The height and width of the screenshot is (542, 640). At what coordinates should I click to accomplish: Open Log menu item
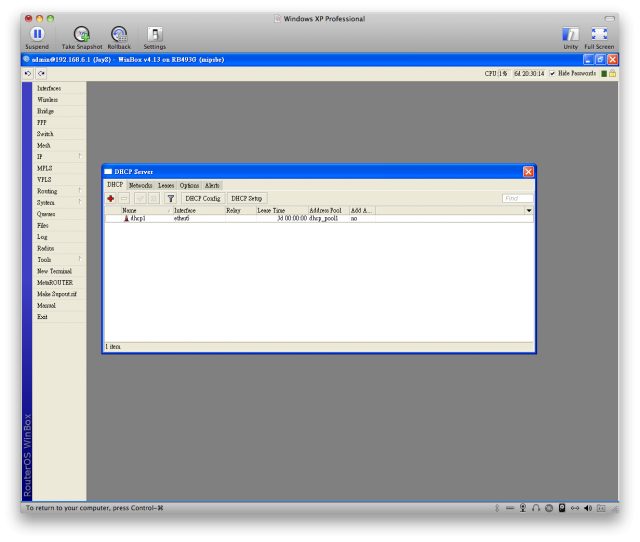[x=59, y=237]
